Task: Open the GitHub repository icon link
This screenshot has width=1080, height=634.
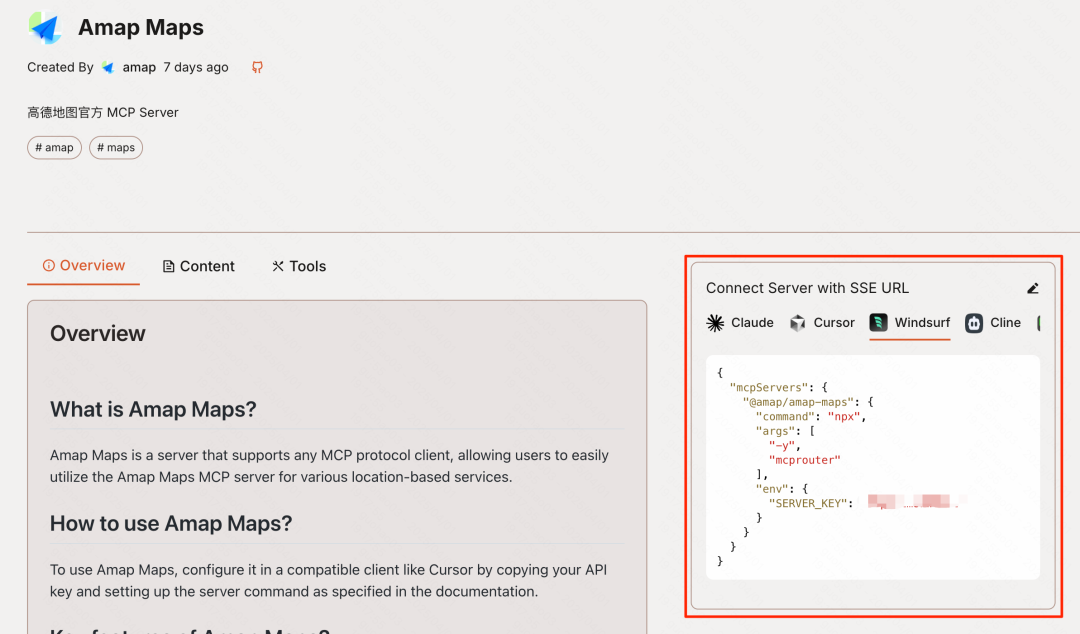Action: pyautogui.click(x=257, y=68)
